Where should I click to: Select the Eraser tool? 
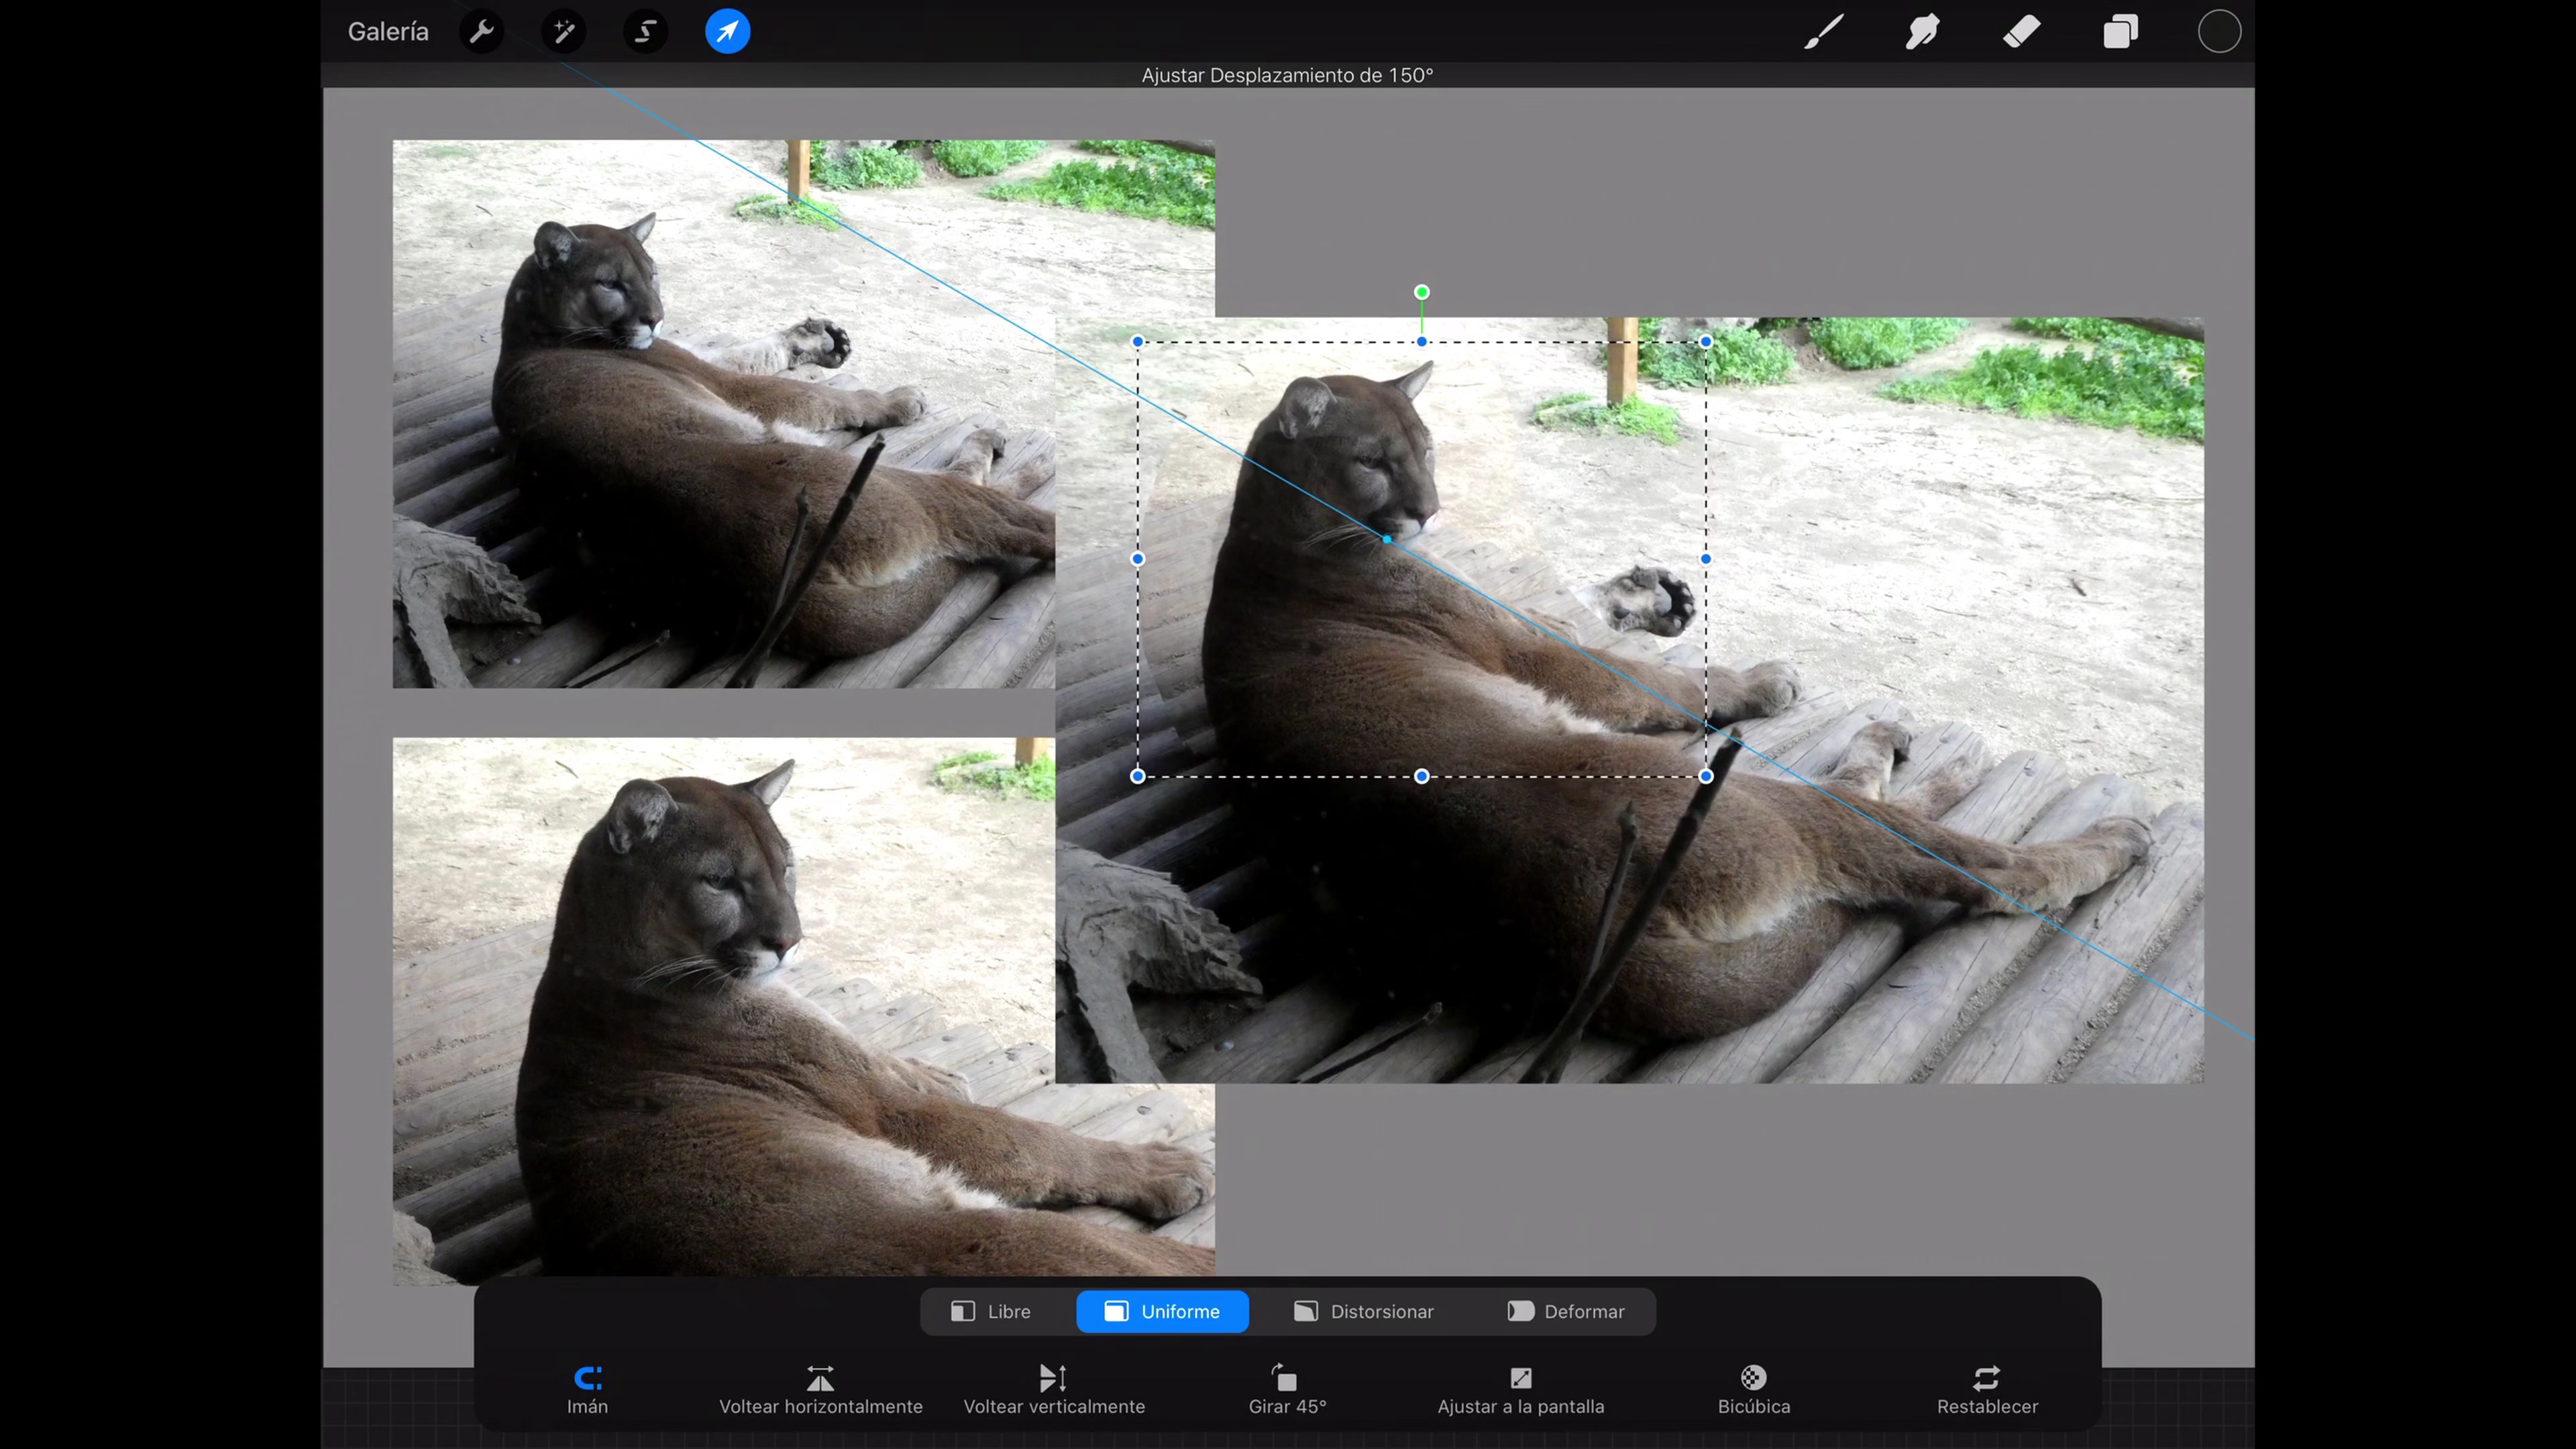point(2021,31)
